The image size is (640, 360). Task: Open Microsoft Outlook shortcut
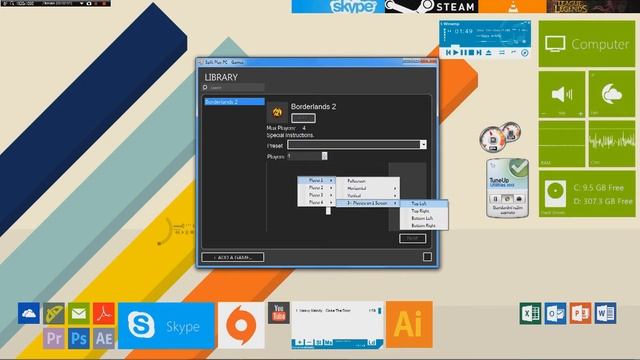[555, 313]
